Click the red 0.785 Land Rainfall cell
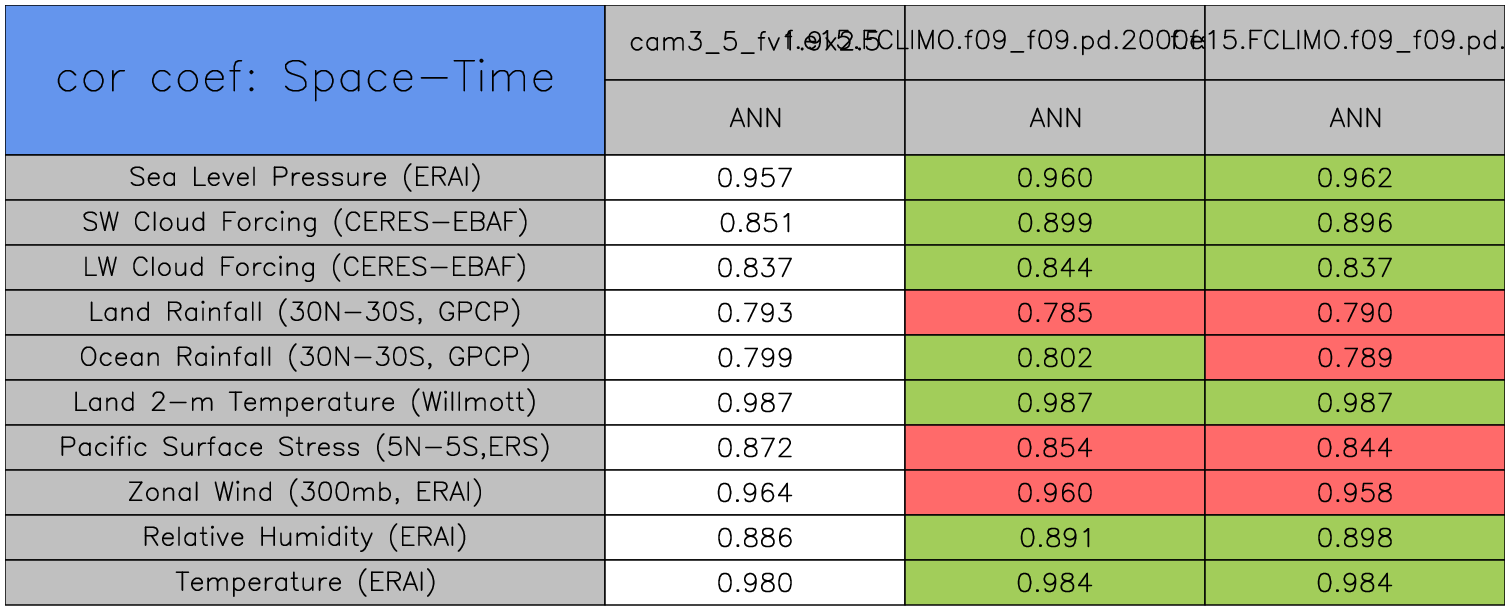Screen dimensions: 1510x611 pos(1055,313)
